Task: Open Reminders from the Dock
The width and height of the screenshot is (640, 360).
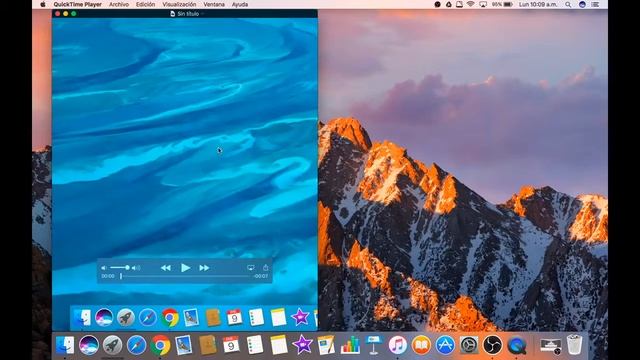Action: [x=255, y=345]
